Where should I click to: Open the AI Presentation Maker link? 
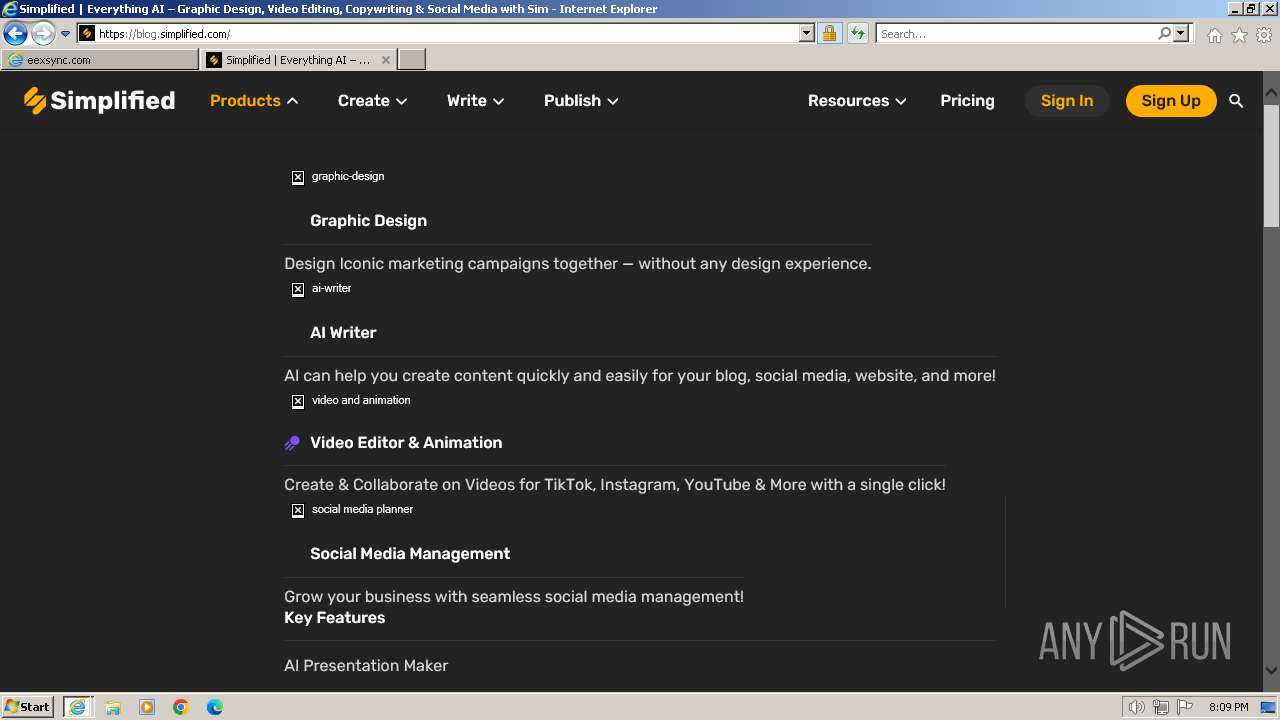[x=366, y=666]
